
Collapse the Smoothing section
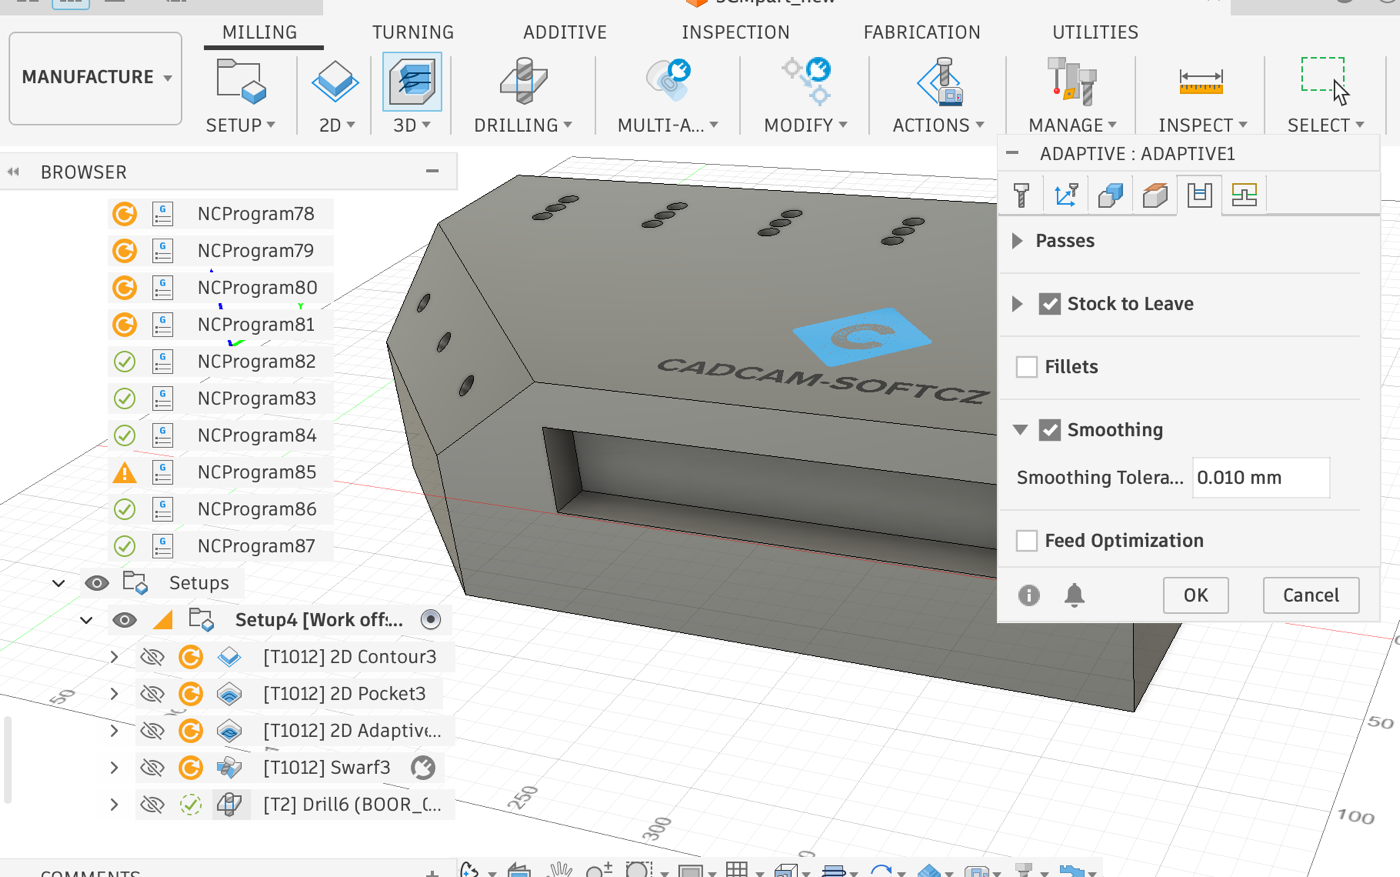tap(1020, 430)
